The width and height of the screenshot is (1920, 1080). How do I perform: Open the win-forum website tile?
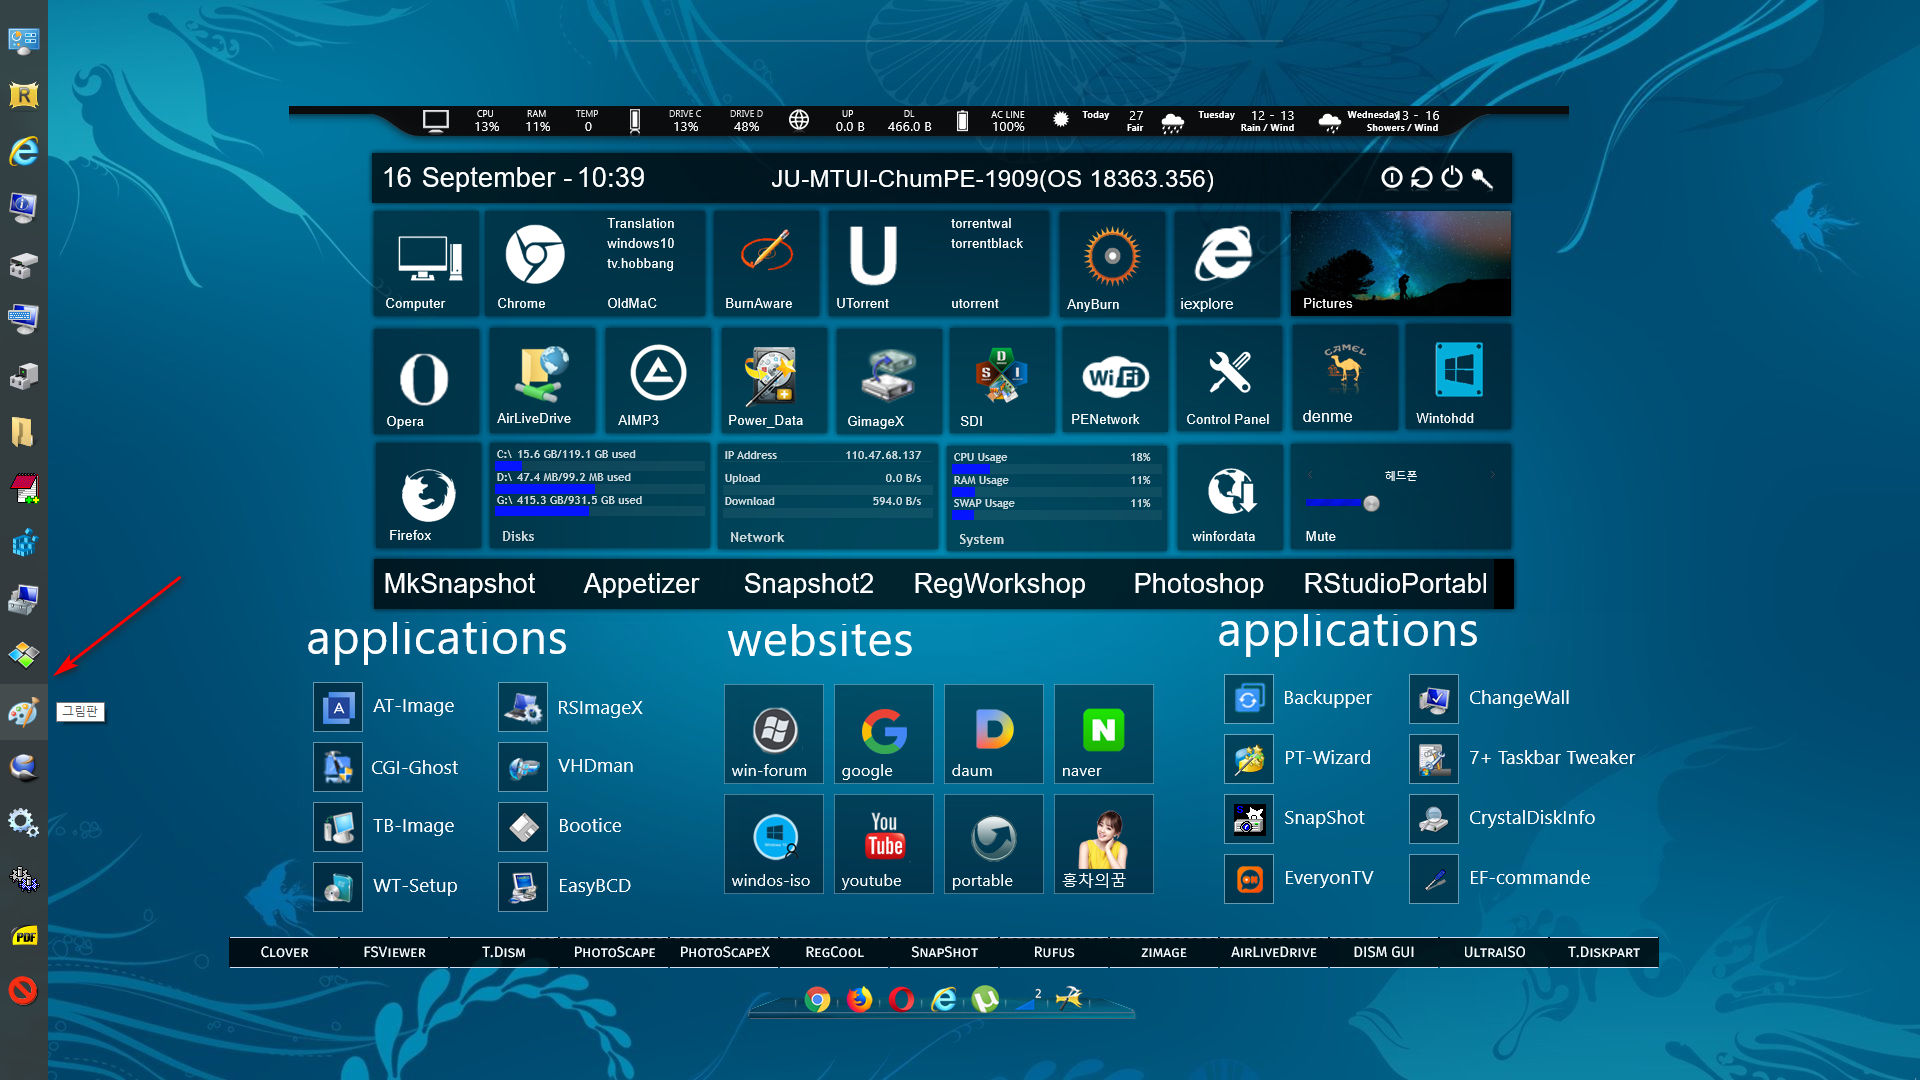773,734
